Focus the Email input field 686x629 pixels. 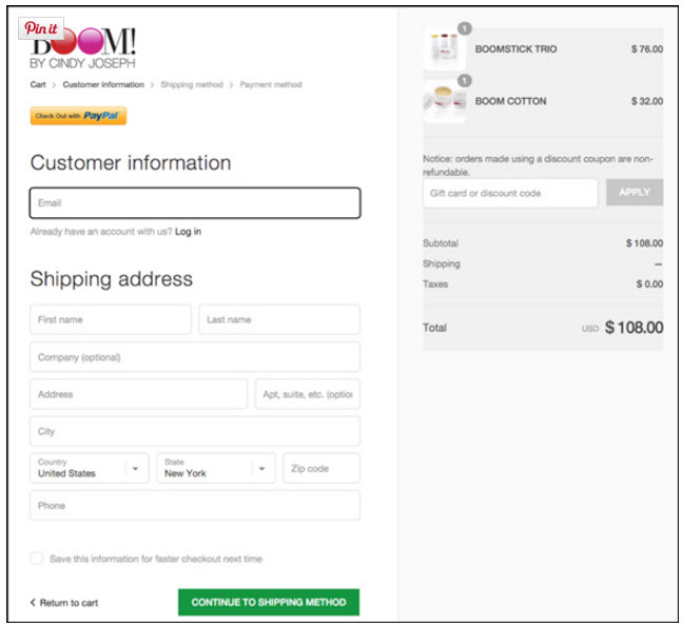pos(195,203)
